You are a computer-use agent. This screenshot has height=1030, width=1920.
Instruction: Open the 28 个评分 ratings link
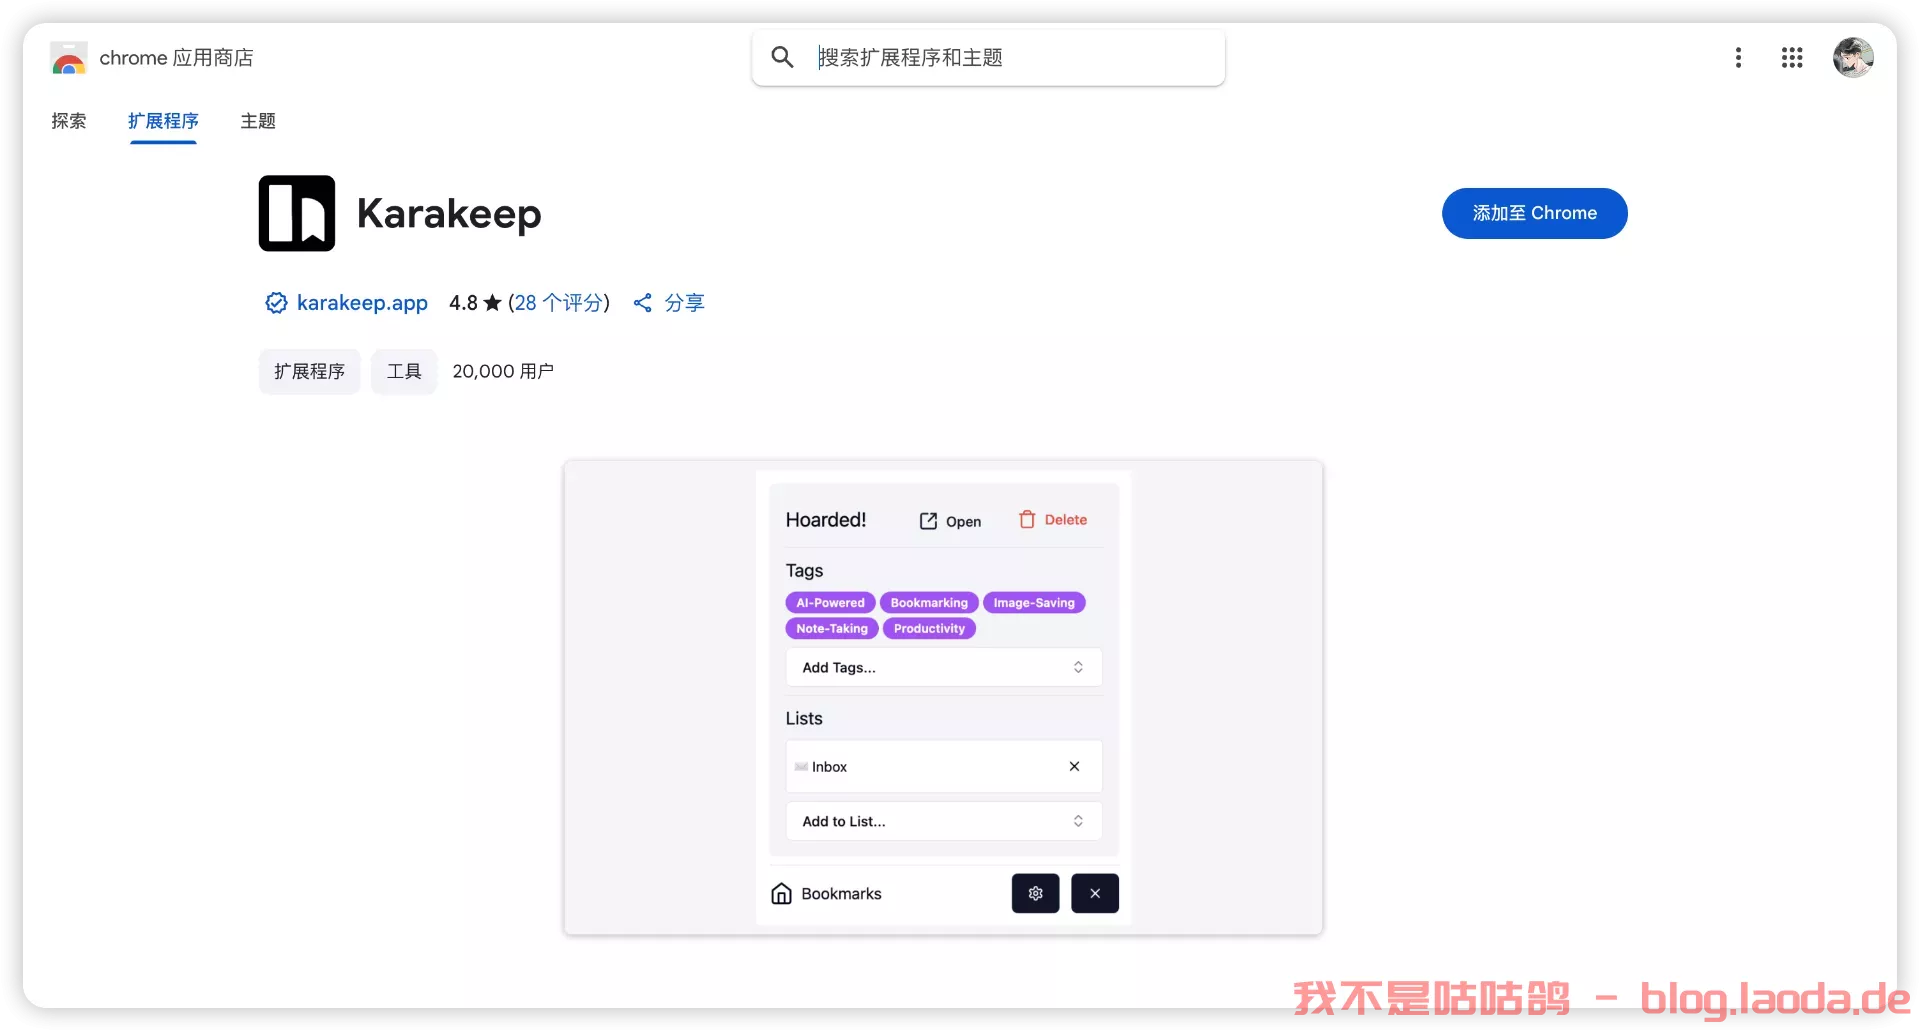pos(559,303)
